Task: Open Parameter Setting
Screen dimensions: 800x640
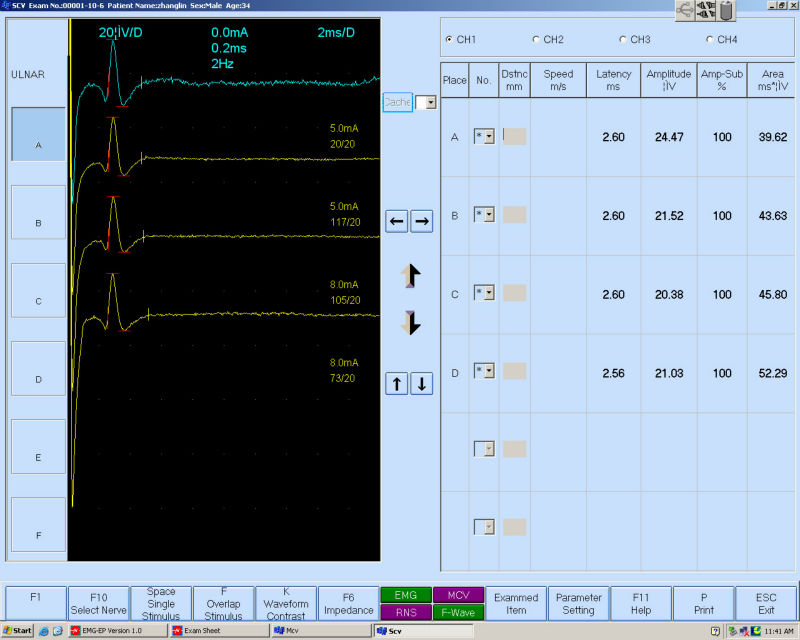Action: [x=579, y=603]
